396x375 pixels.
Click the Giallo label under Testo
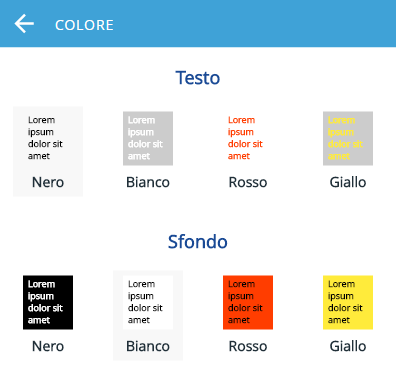pos(348,182)
